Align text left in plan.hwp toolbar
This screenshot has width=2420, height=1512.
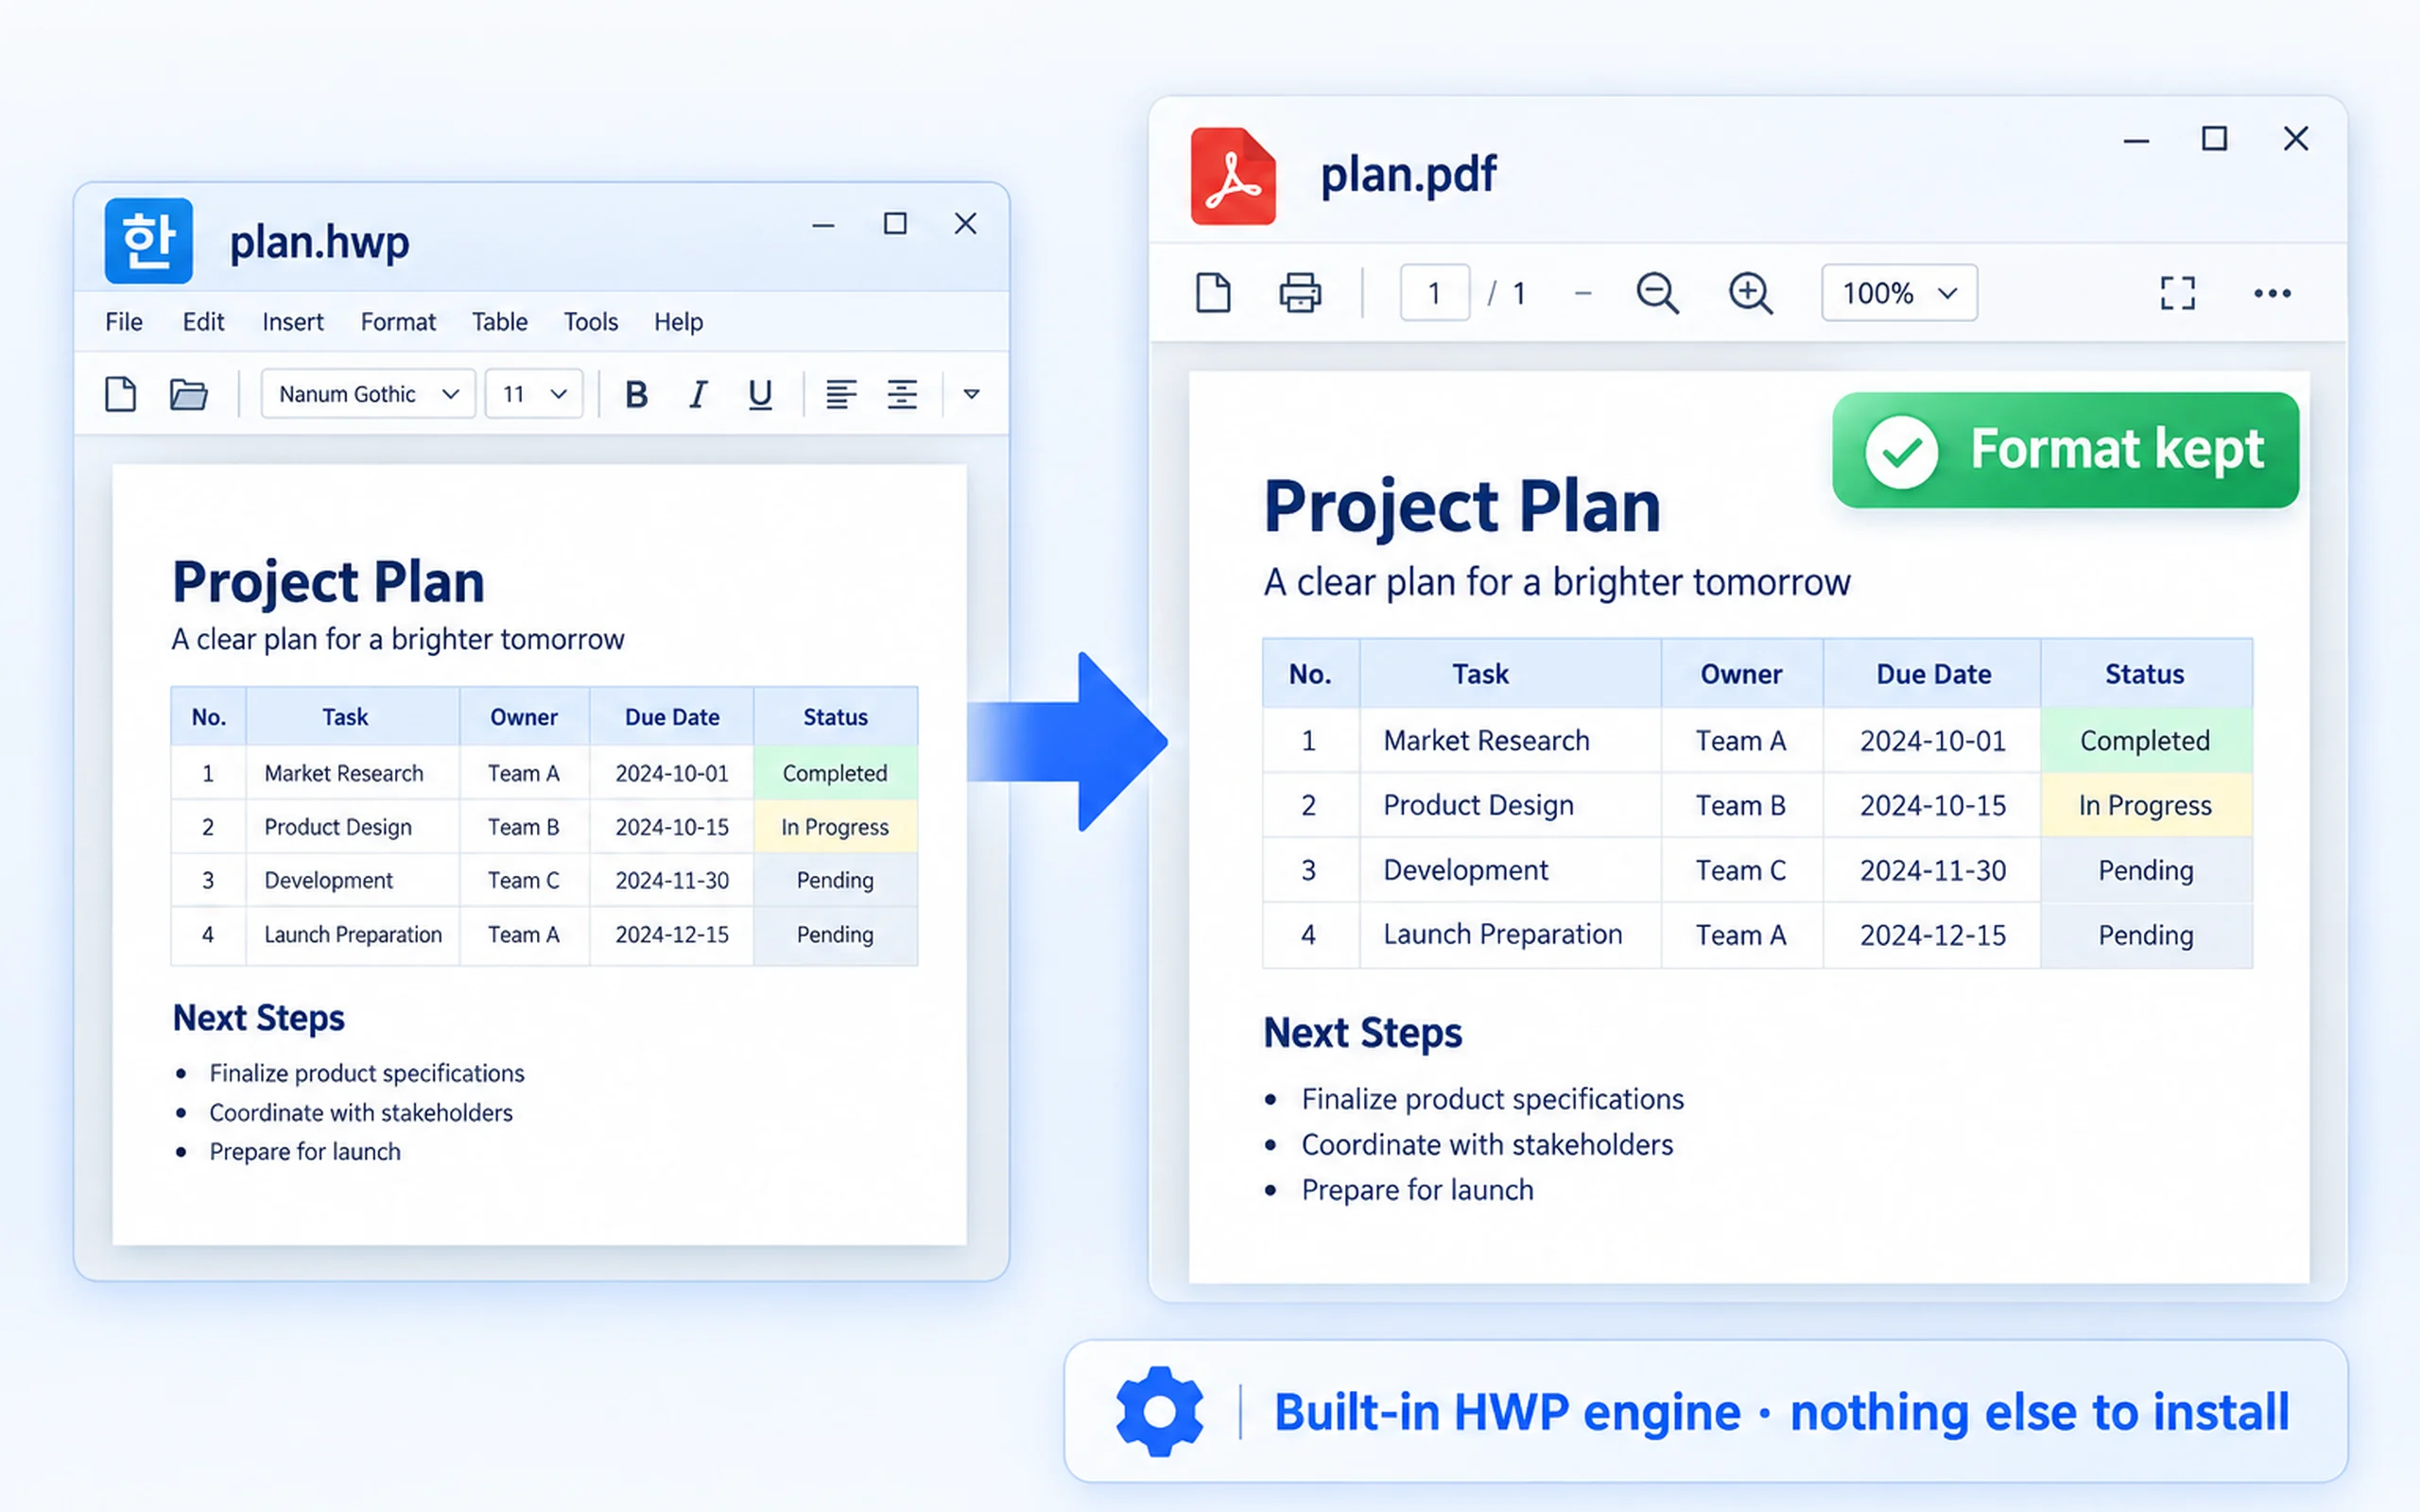pyautogui.click(x=841, y=394)
